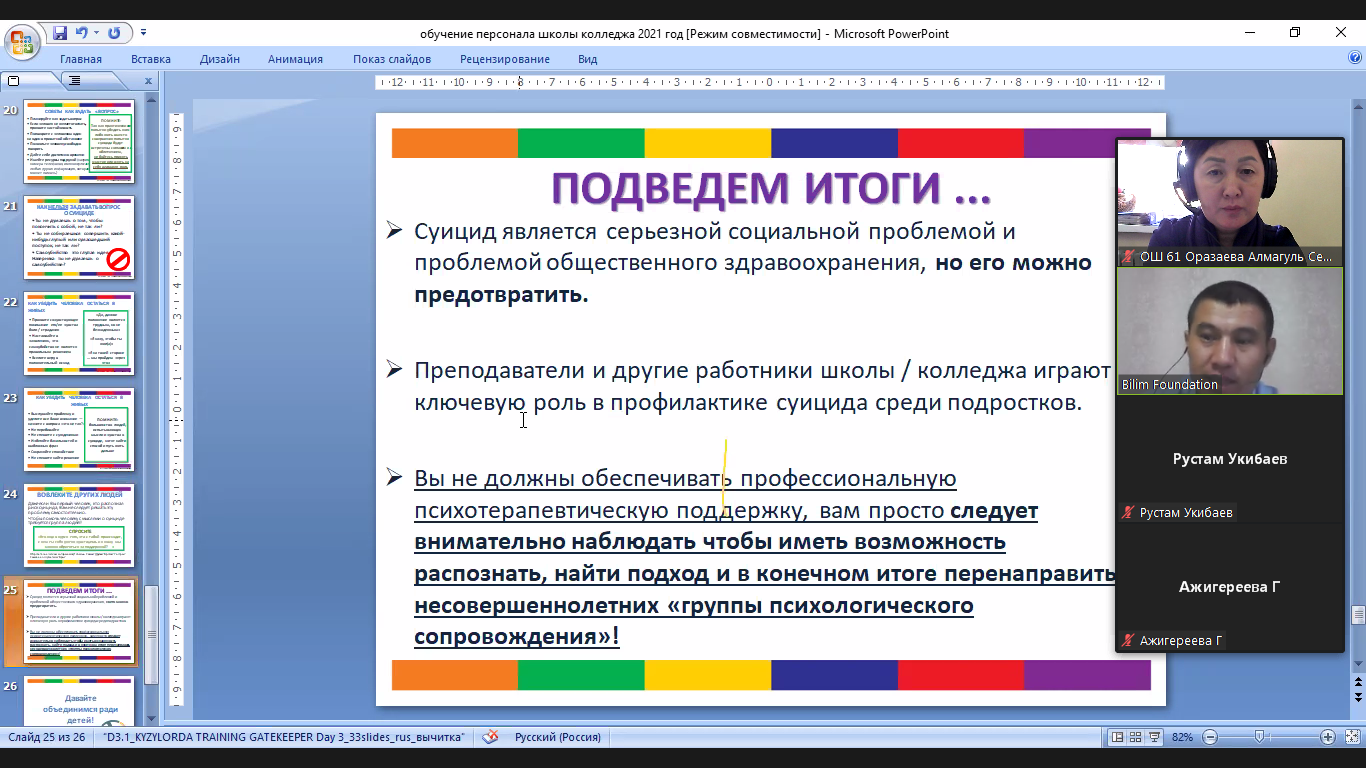The image size is (1366, 768).
Task: Open the Office button menu
Action: coord(20,42)
